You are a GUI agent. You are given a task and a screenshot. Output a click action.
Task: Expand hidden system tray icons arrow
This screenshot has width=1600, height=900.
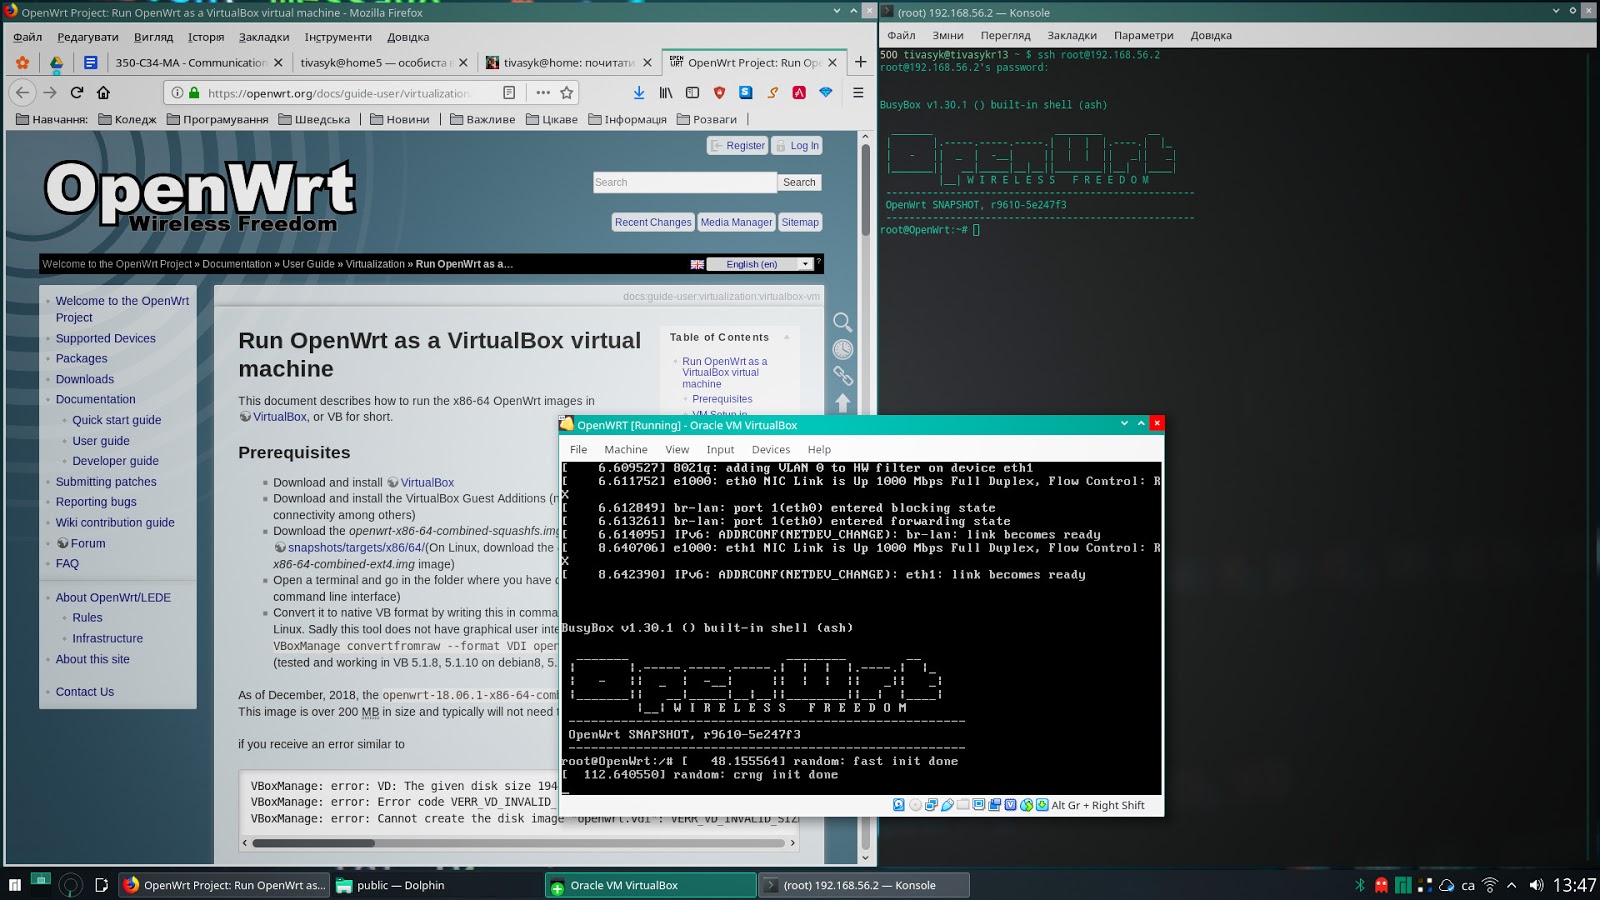(1511, 885)
